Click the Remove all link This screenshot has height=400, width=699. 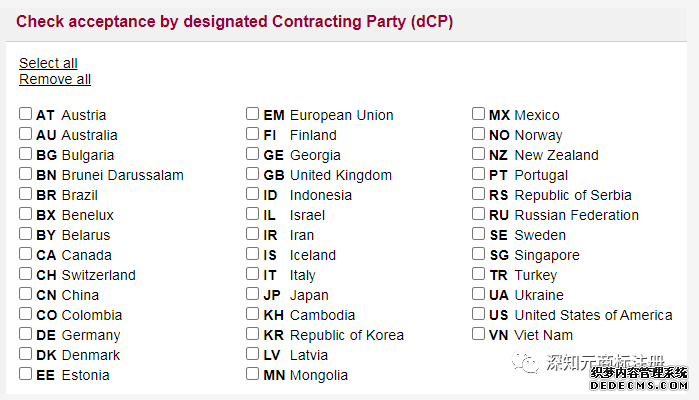[x=55, y=79]
